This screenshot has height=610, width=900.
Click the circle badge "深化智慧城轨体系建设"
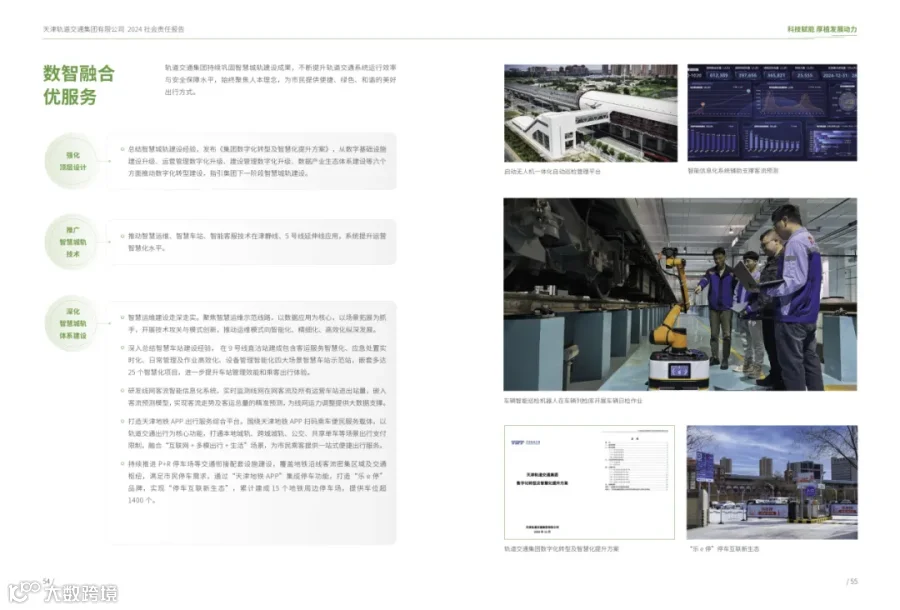tap(72, 324)
